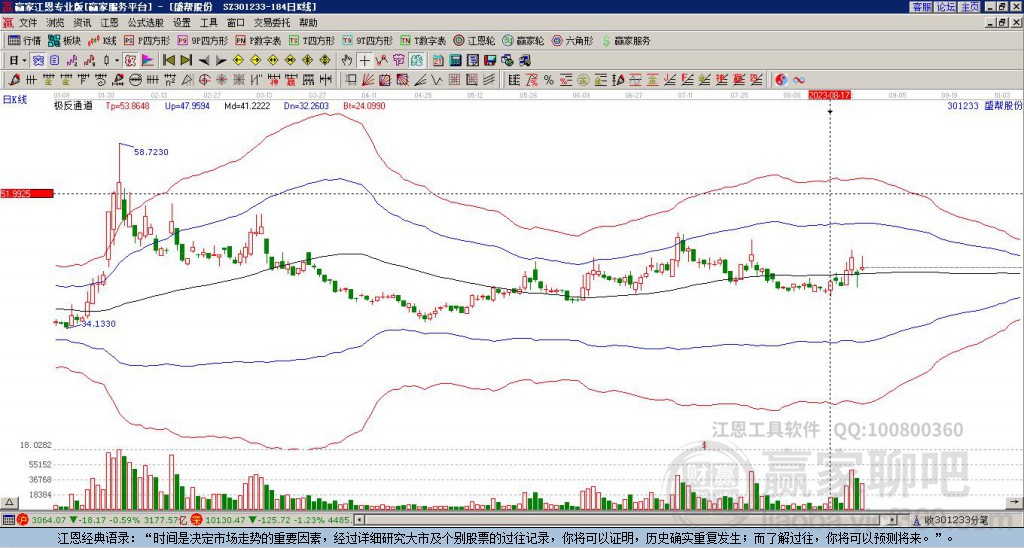Step chart left with black left arrow
The image size is (1024, 548).
[x=204, y=61]
